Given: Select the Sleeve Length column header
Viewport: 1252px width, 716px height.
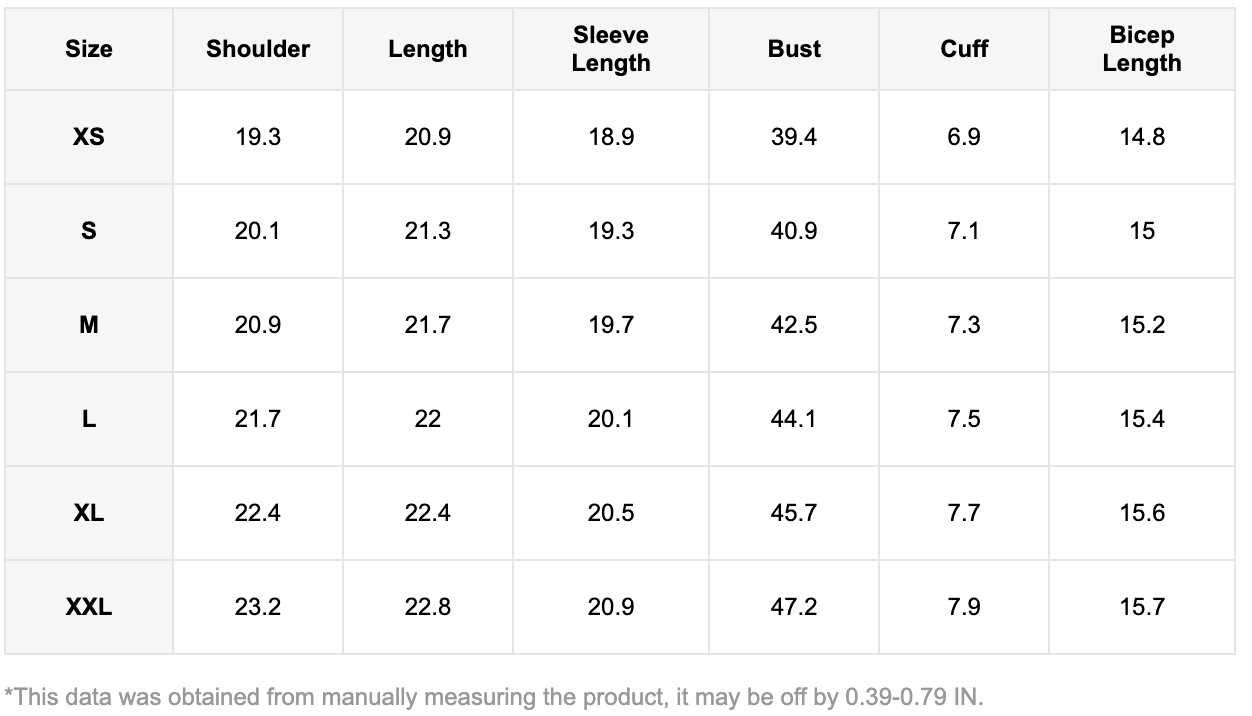Looking at the screenshot, I should [x=611, y=49].
